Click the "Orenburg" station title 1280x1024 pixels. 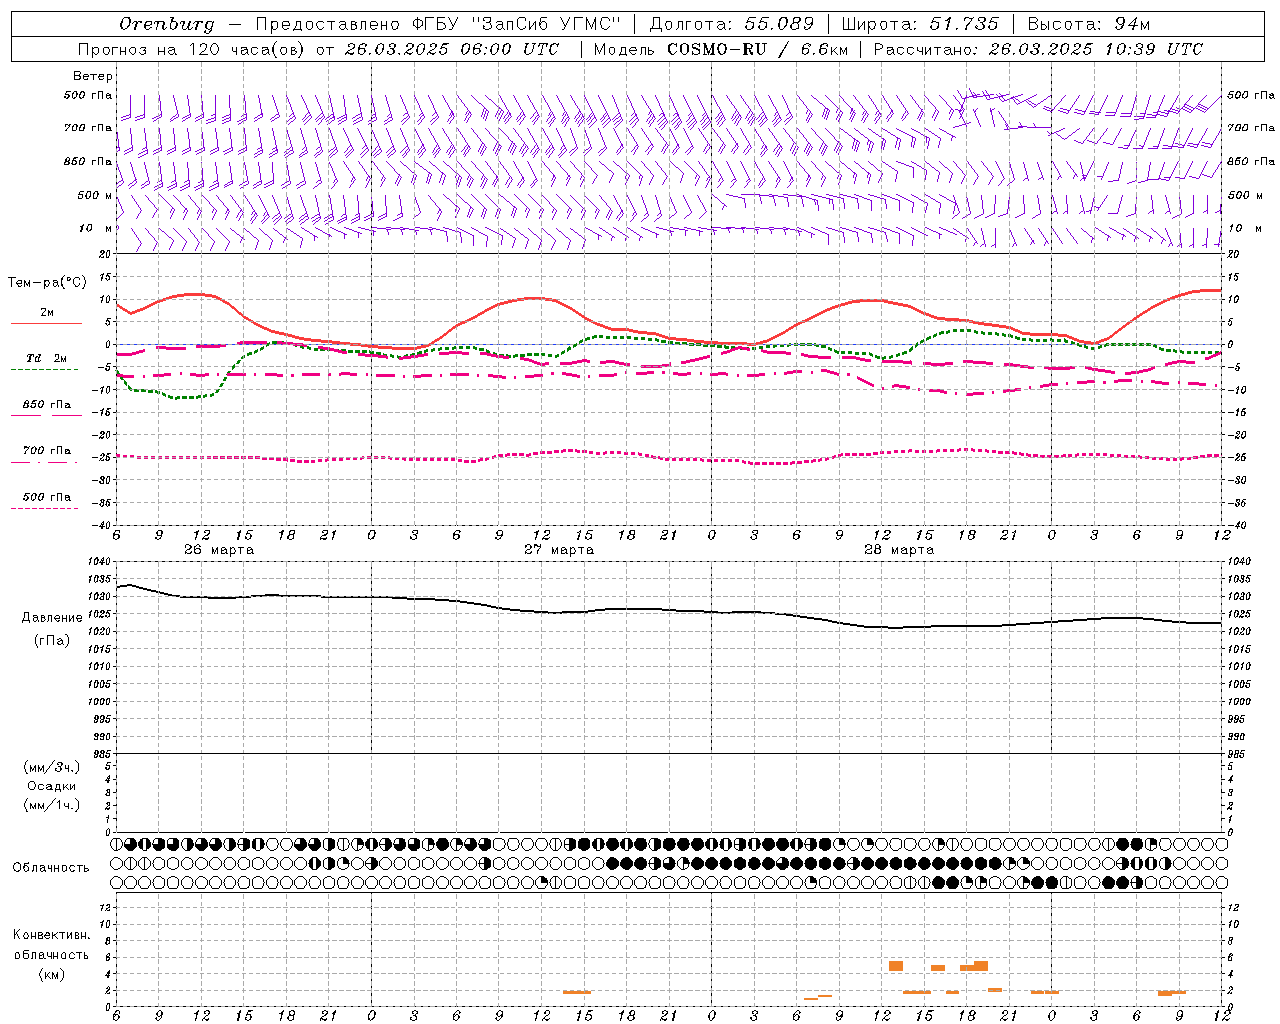[x=166, y=24]
